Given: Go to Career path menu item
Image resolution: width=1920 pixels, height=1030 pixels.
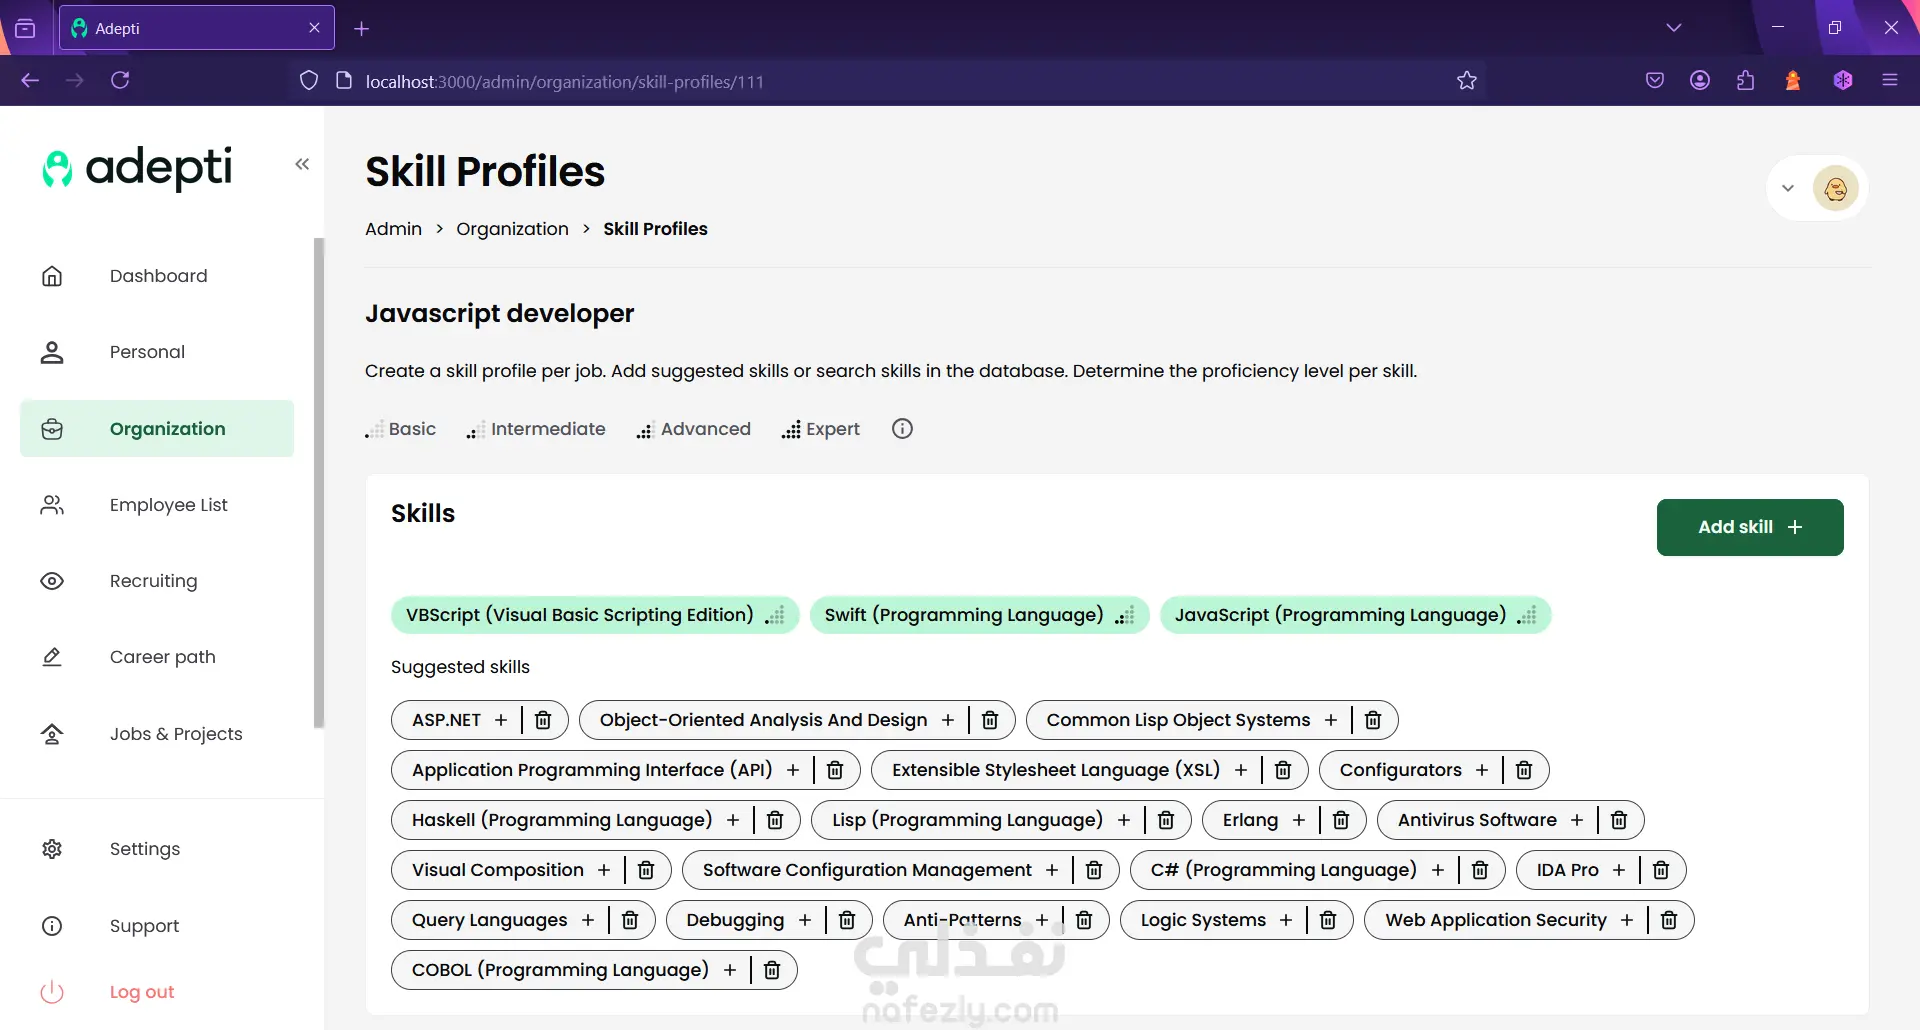Looking at the screenshot, I should tap(162, 657).
